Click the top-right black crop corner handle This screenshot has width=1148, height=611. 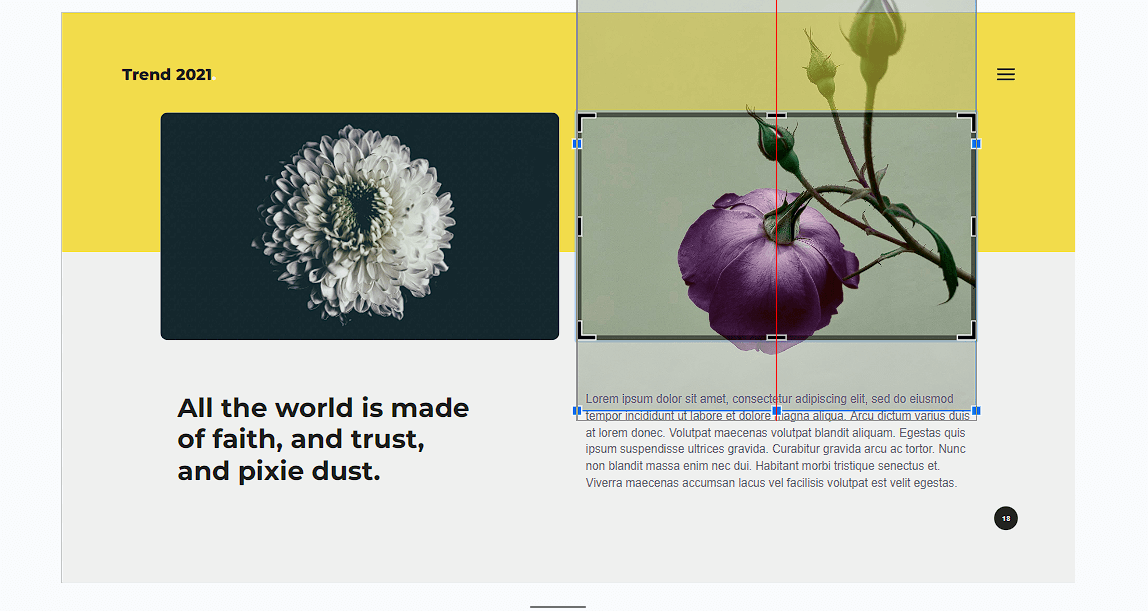(x=967, y=122)
